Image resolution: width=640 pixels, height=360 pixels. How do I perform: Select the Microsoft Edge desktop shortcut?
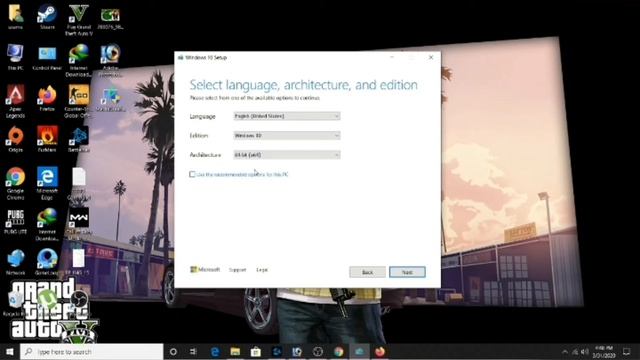(x=47, y=183)
